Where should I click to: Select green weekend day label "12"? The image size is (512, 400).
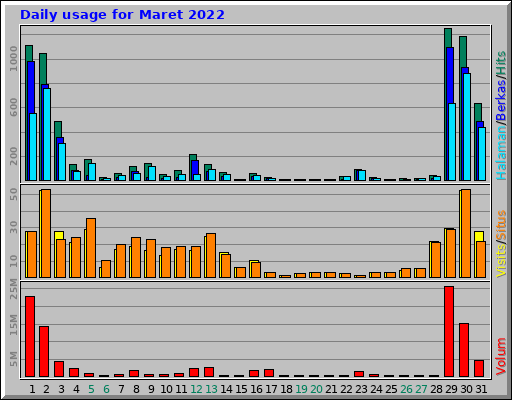pos(196,389)
